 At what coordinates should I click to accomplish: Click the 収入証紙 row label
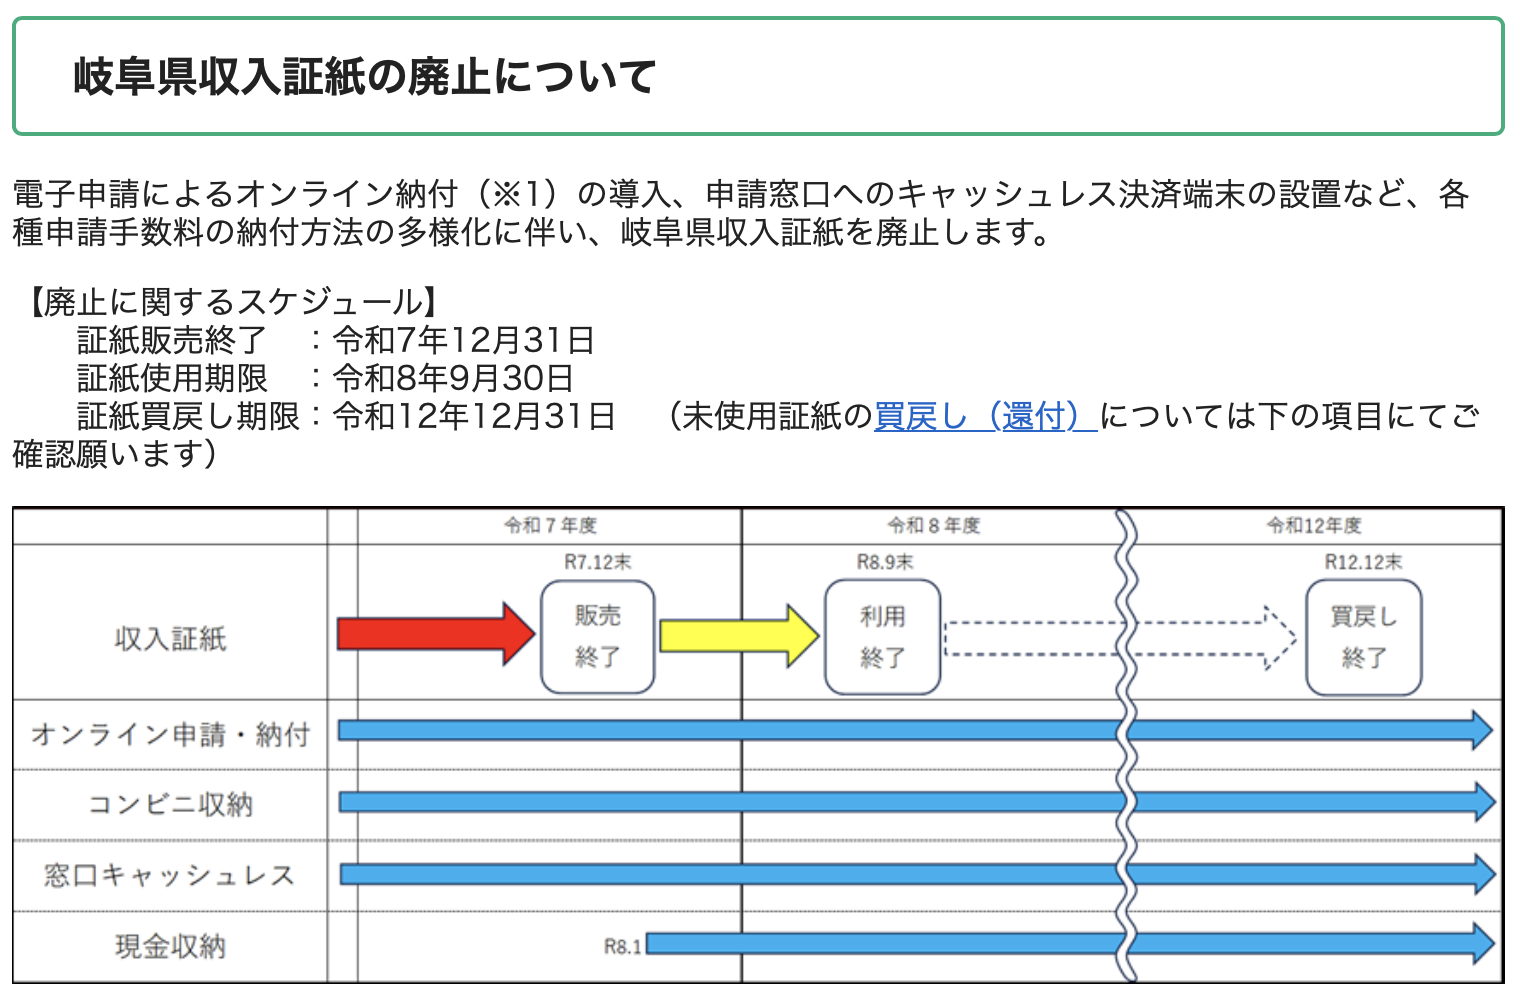[x=171, y=639]
